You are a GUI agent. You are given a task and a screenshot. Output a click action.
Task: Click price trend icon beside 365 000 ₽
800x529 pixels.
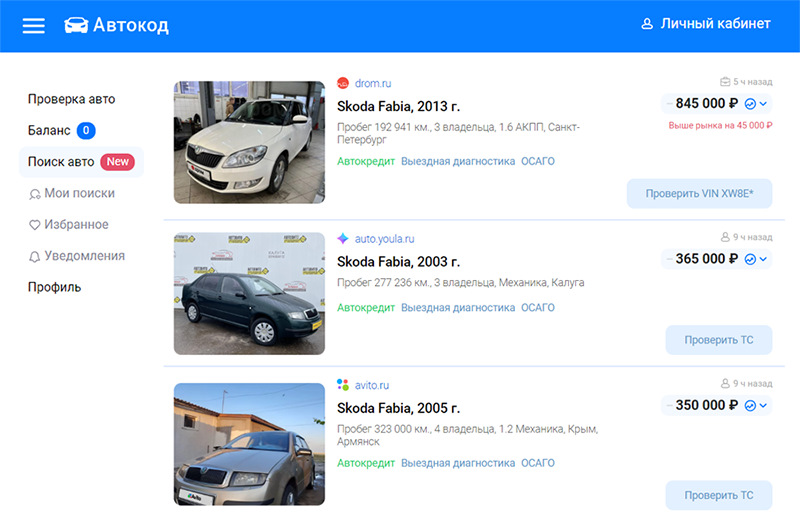coord(750,259)
